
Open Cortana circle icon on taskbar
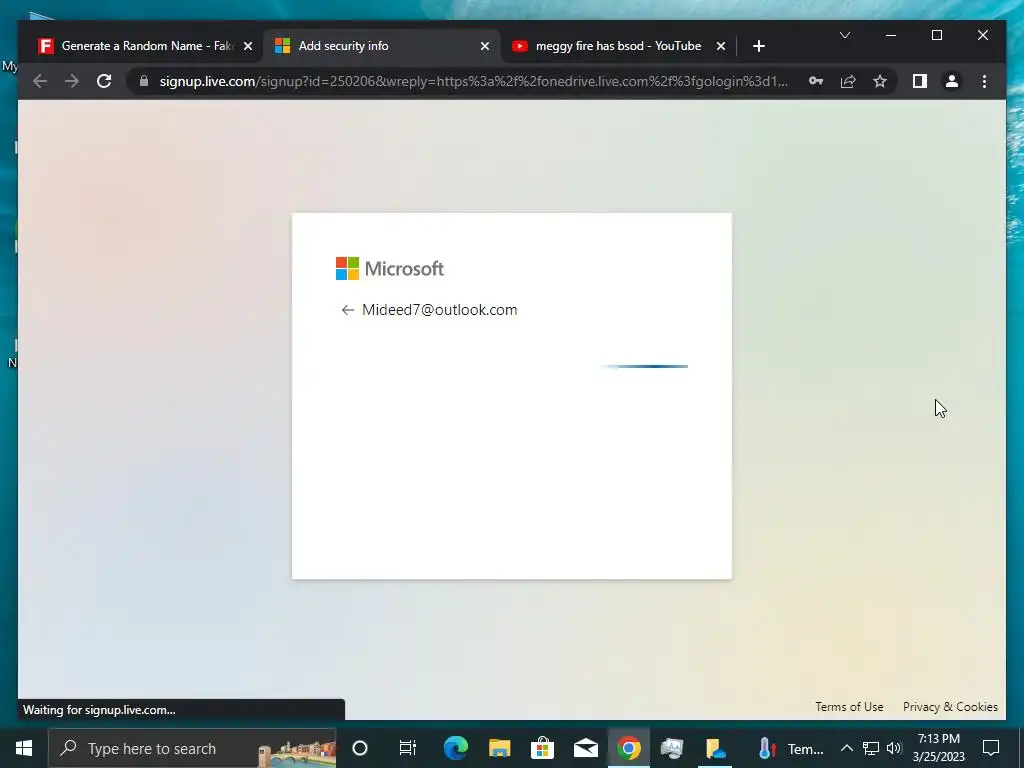(x=360, y=748)
